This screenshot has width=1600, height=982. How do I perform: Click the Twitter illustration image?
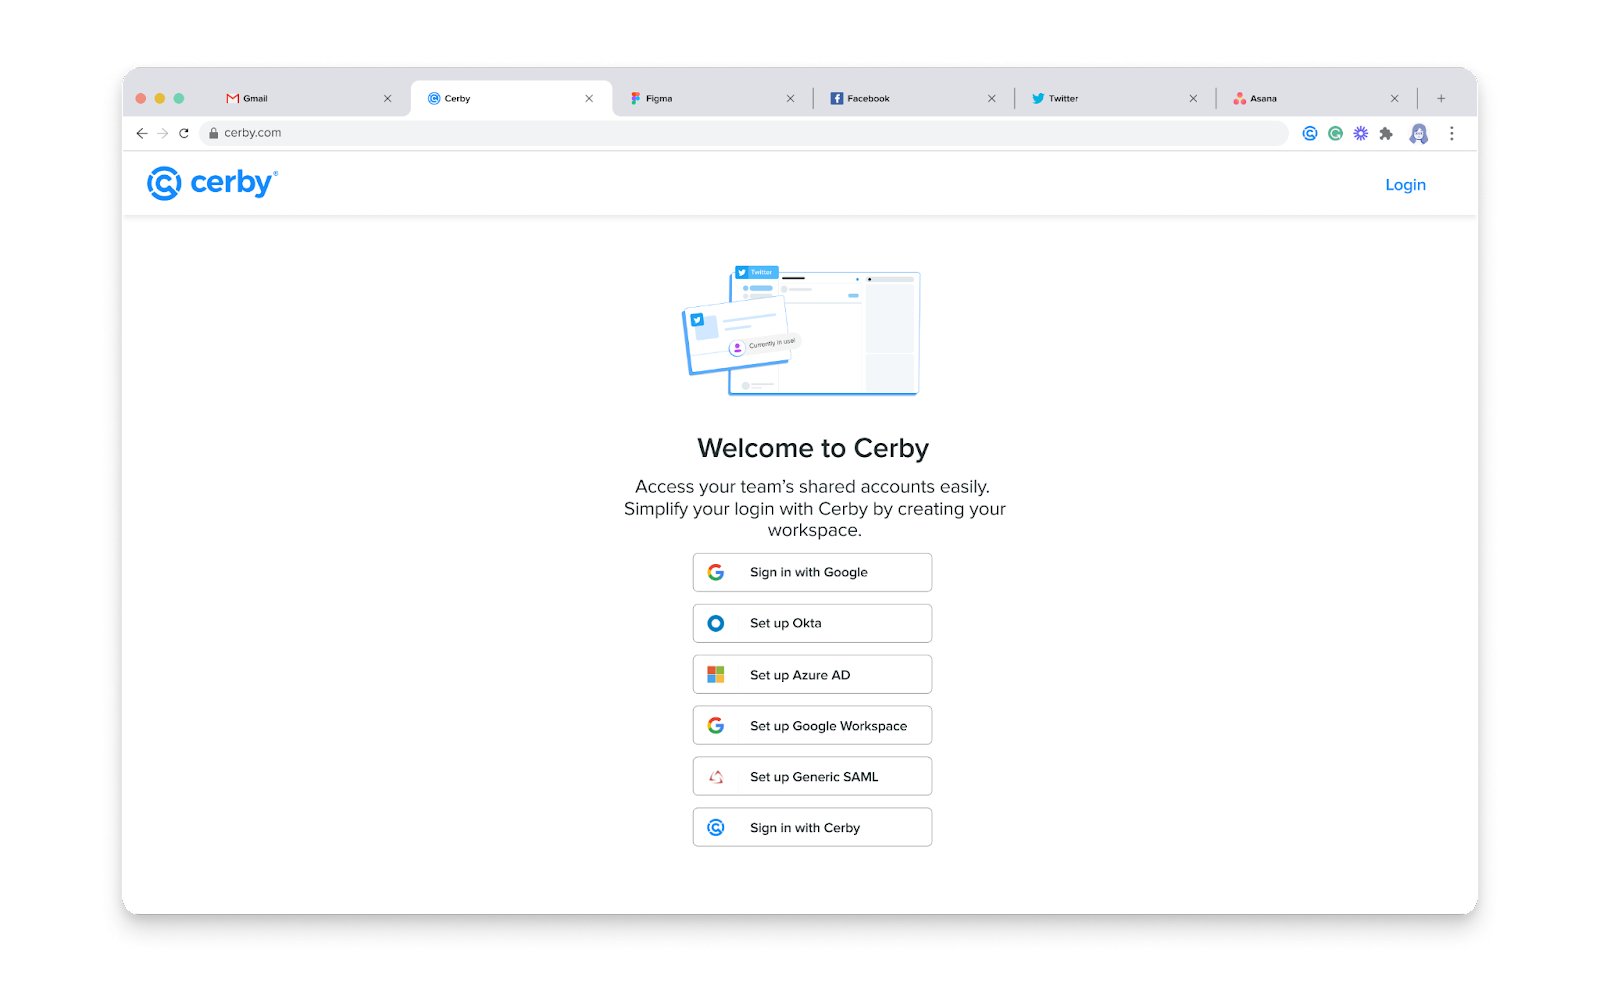point(801,330)
